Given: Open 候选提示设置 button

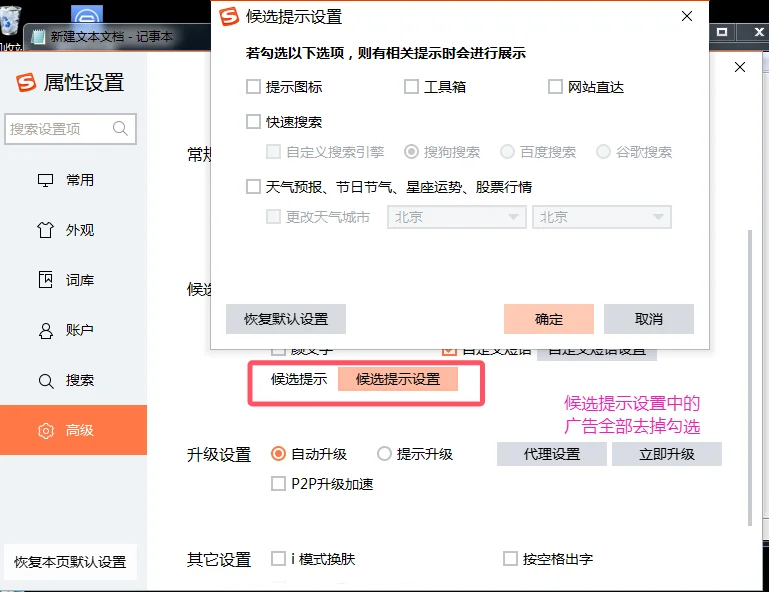Looking at the screenshot, I should tap(398, 379).
